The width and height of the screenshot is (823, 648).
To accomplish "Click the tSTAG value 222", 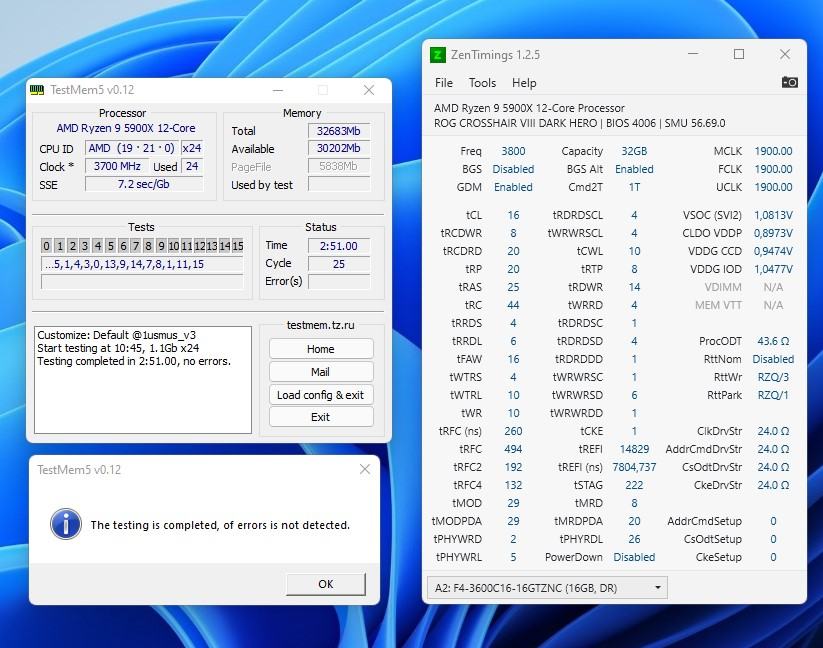I will click(x=634, y=485).
